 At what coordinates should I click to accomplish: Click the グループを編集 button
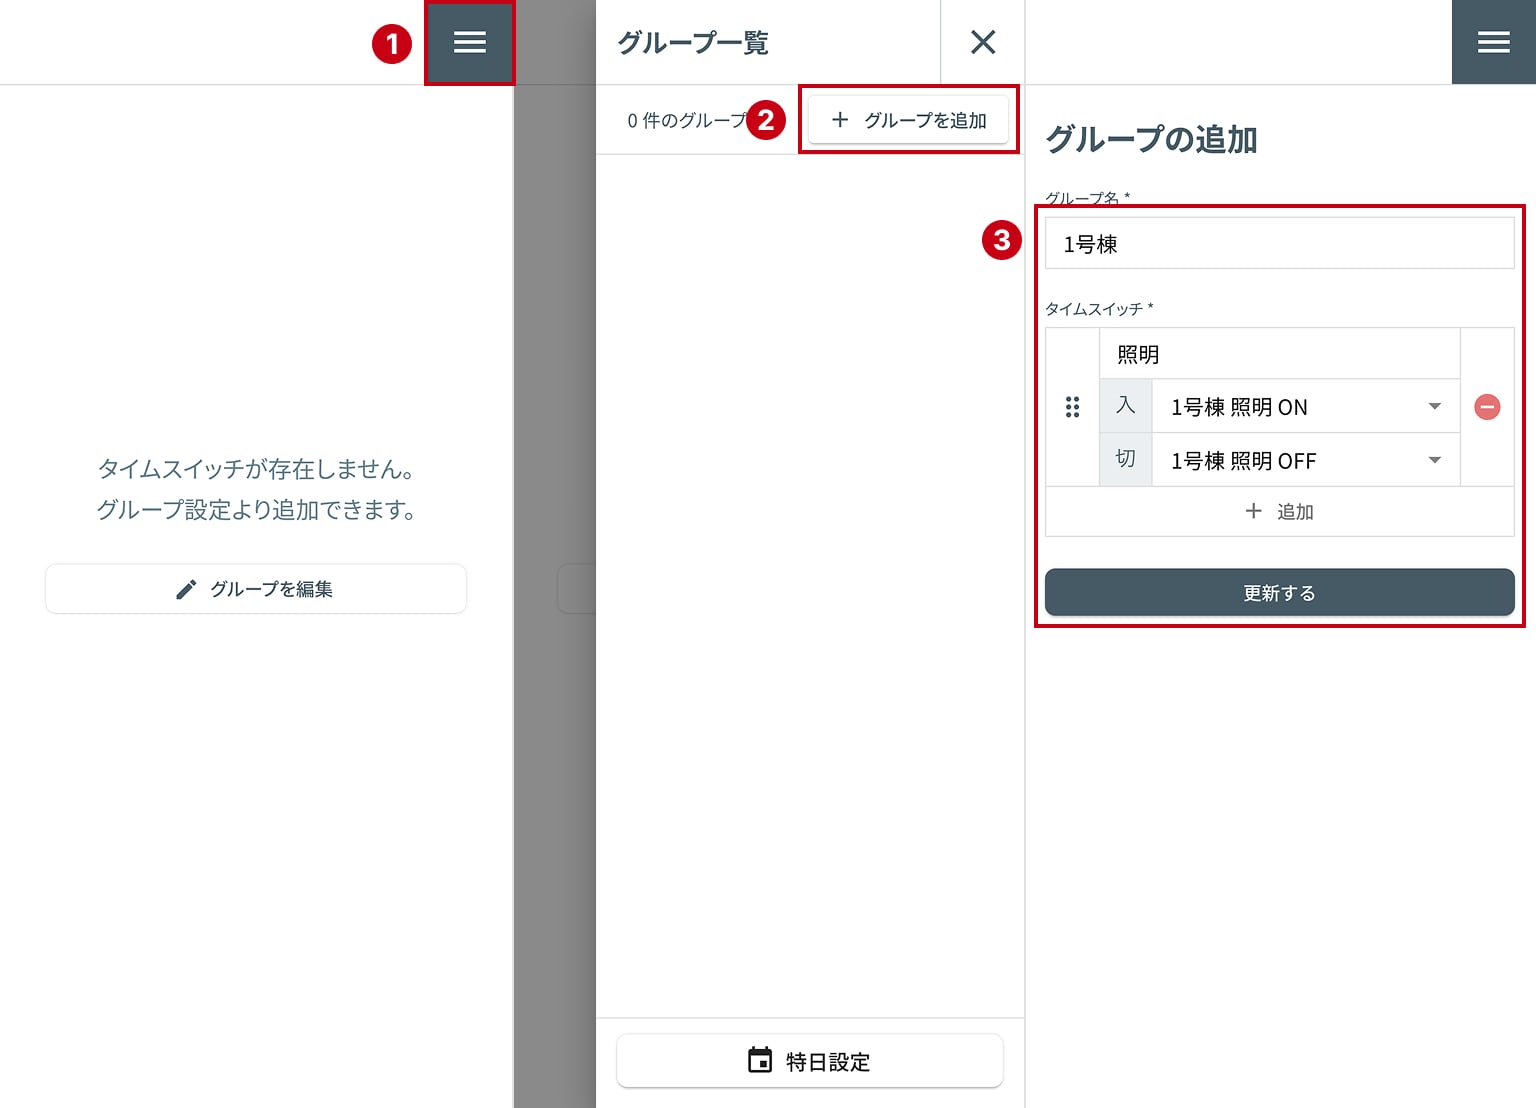click(x=256, y=589)
